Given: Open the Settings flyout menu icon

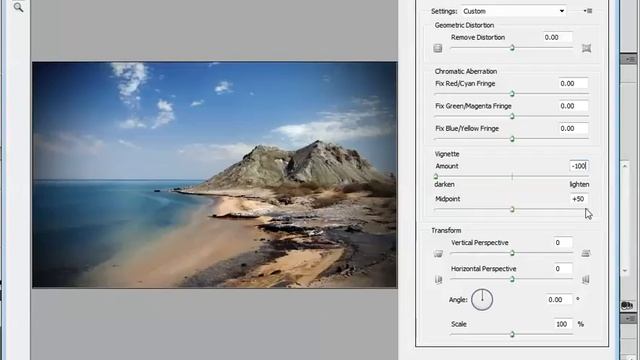Looking at the screenshot, I should pyautogui.click(x=588, y=11).
